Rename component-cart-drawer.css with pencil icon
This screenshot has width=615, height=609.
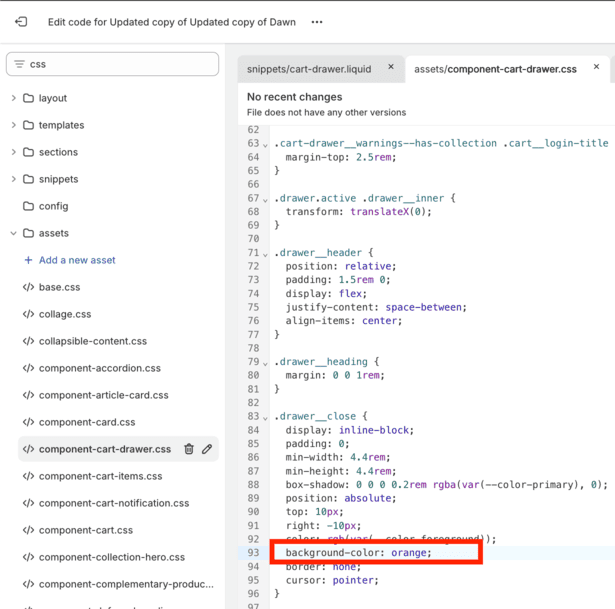[x=207, y=449]
